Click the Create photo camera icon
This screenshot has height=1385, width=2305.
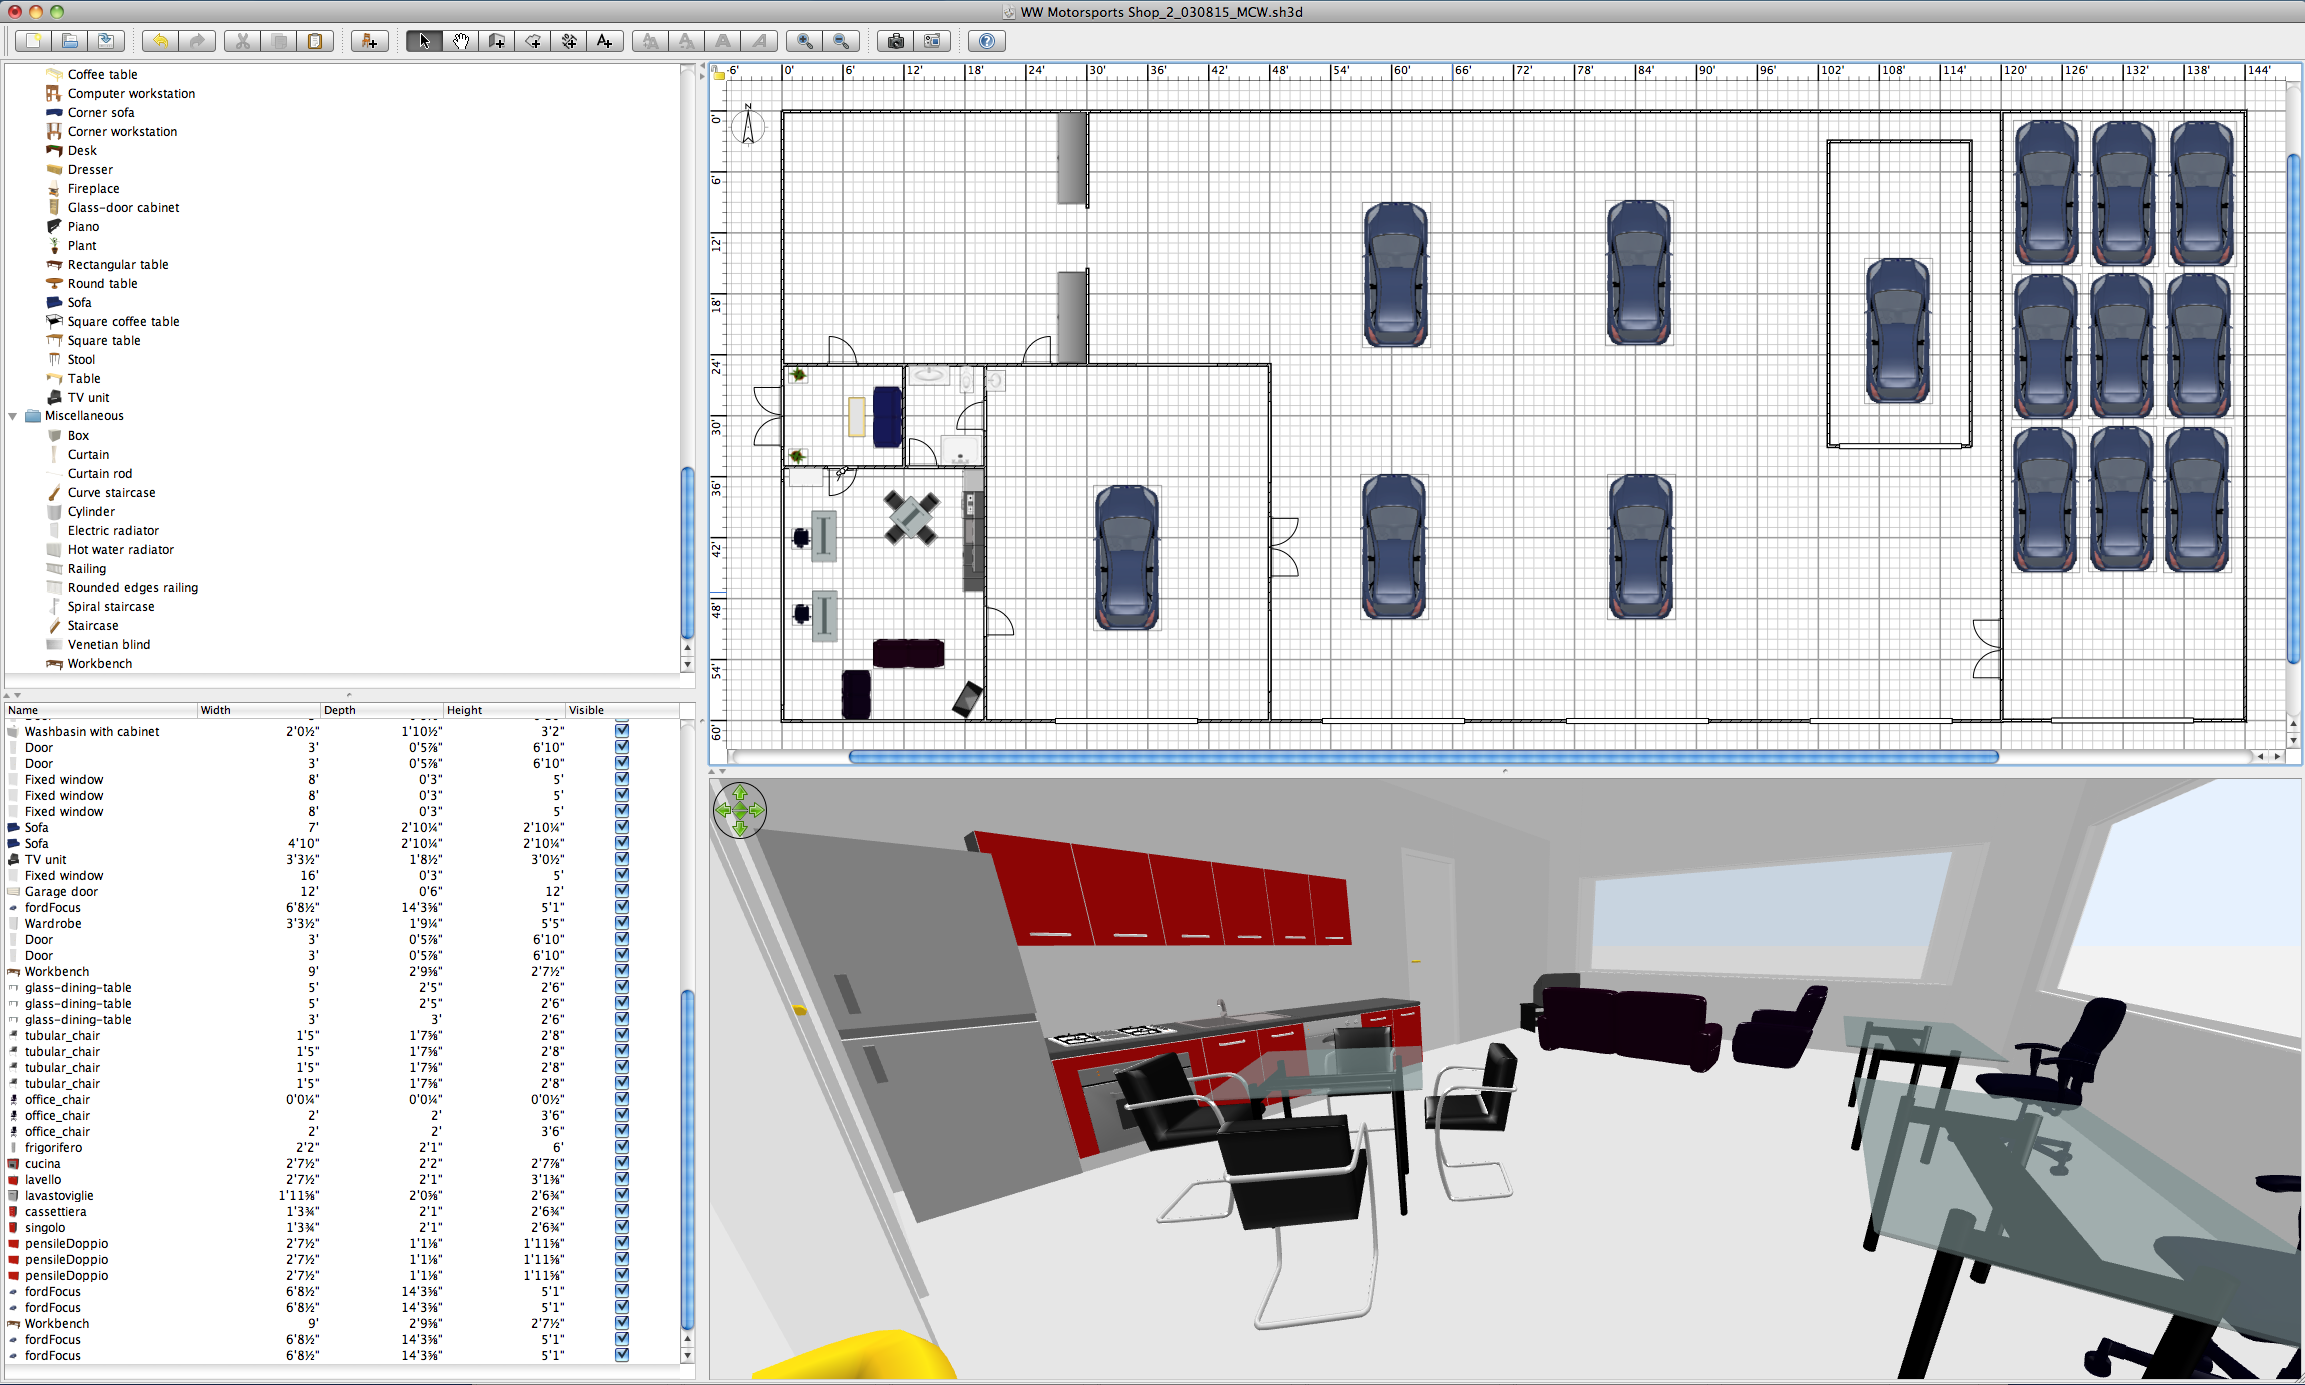point(895,41)
